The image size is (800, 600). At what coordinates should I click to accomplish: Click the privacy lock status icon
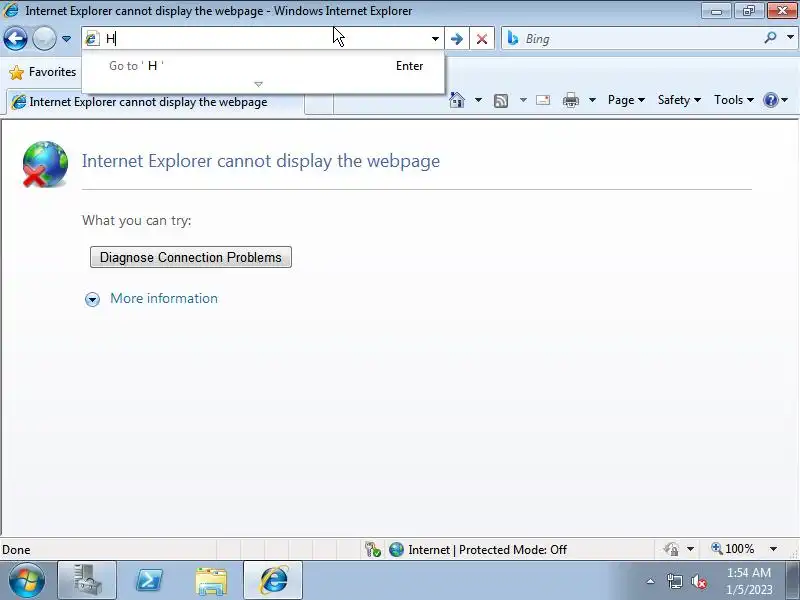coord(671,549)
